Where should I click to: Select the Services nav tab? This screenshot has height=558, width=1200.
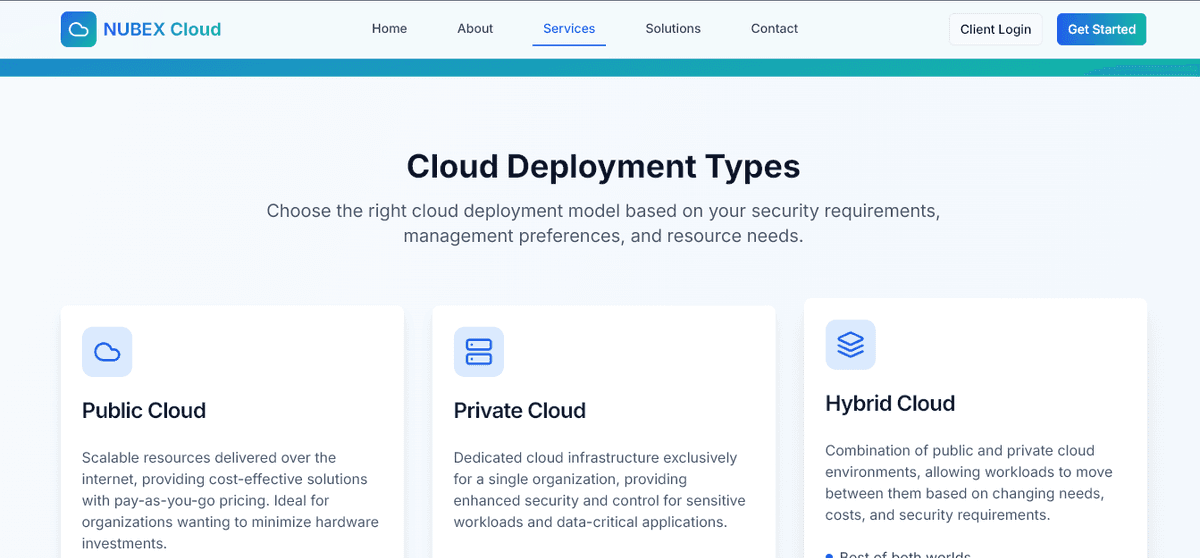click(569, 28)
